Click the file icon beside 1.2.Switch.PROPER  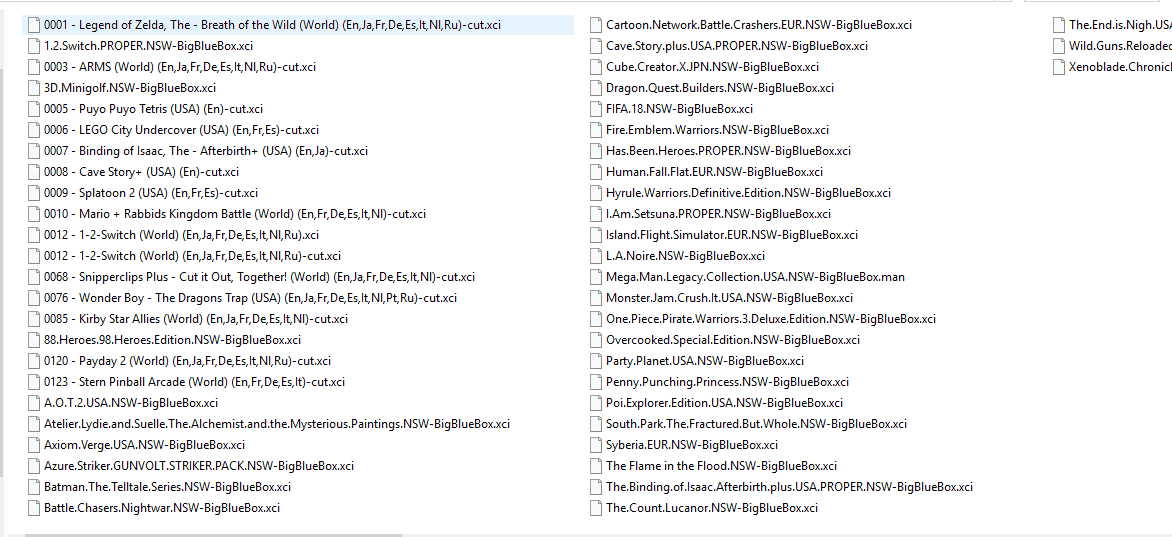tap(33, 46)
